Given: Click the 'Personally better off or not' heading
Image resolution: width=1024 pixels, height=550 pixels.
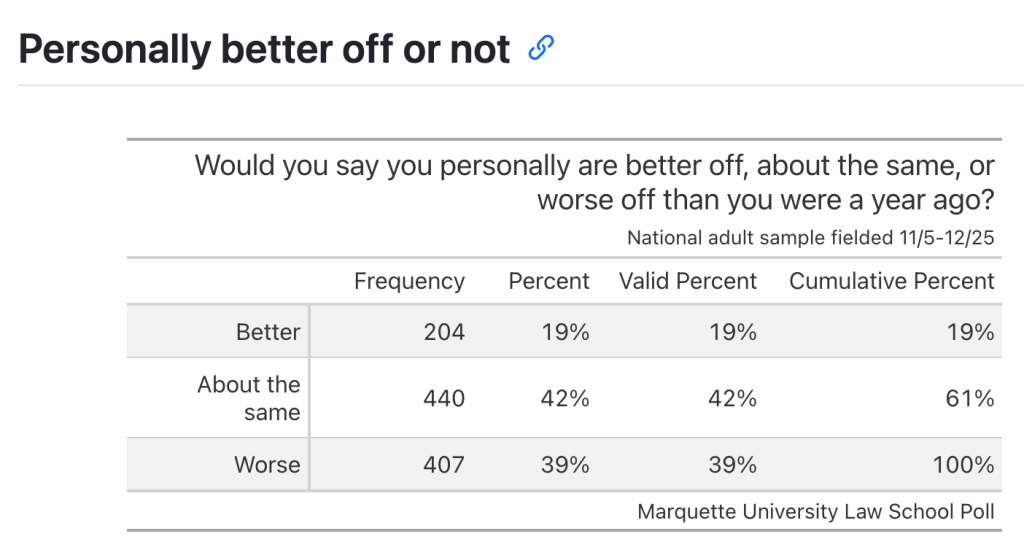Looking at the screenshot, I should pos(265,48).
